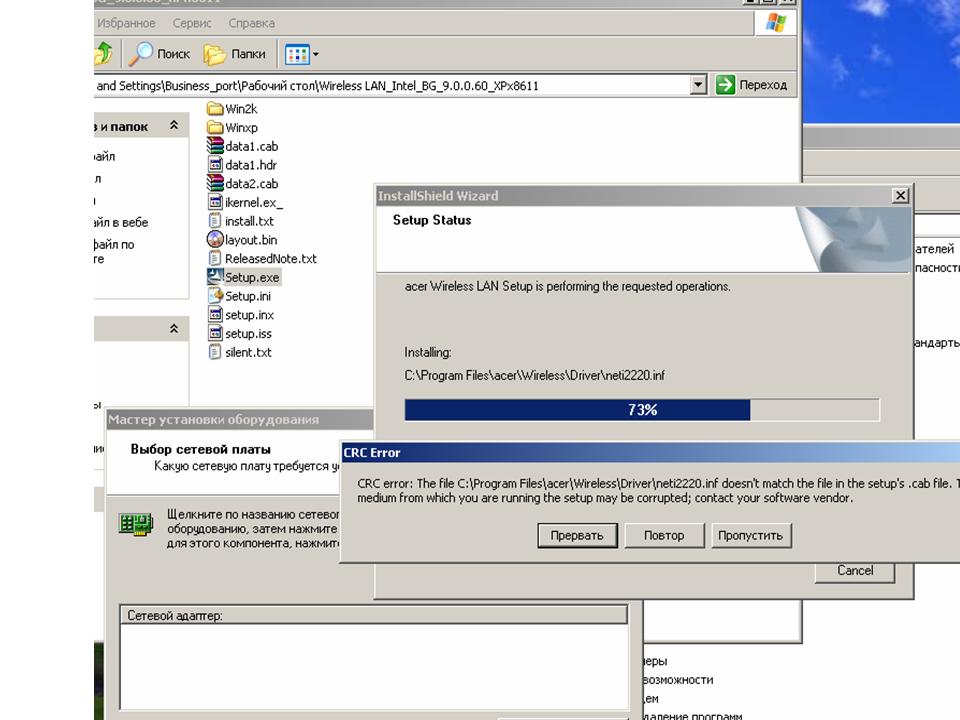The height and width of the screenshot is (720, 960).
Task: Select the Setup.exe installer icon
Action: (215, 277)
